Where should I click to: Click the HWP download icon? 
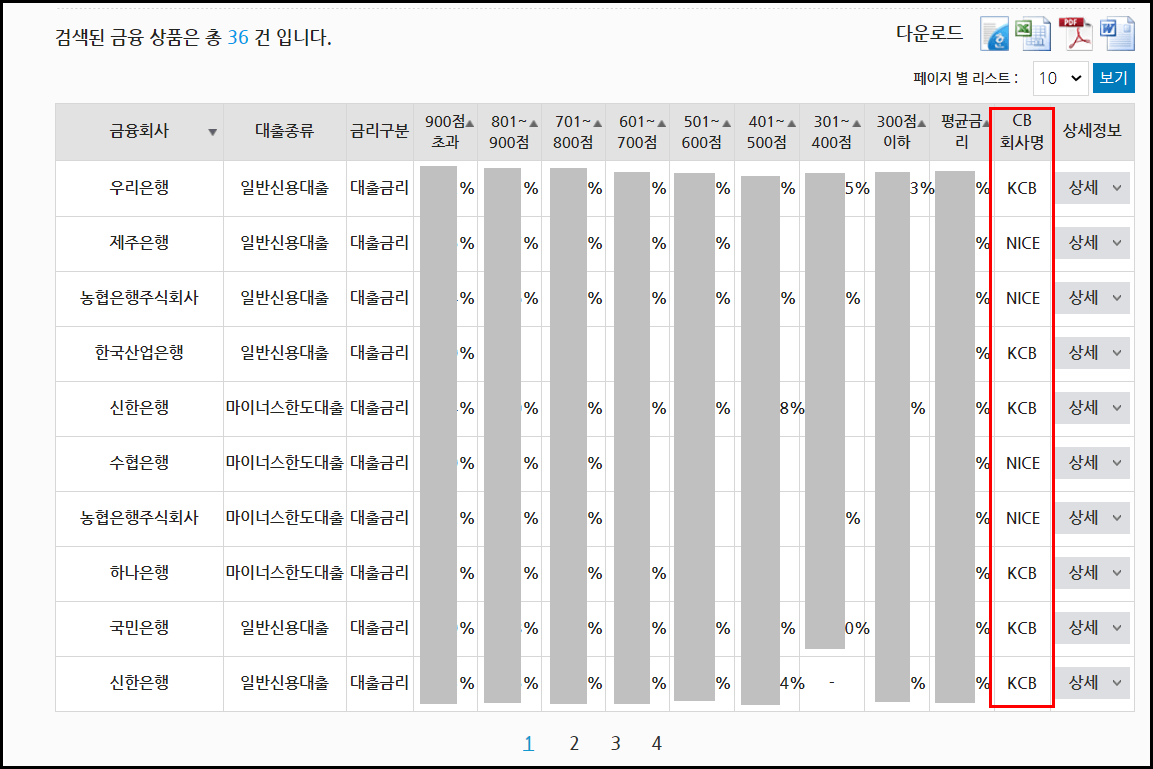[x=995, y=33]
